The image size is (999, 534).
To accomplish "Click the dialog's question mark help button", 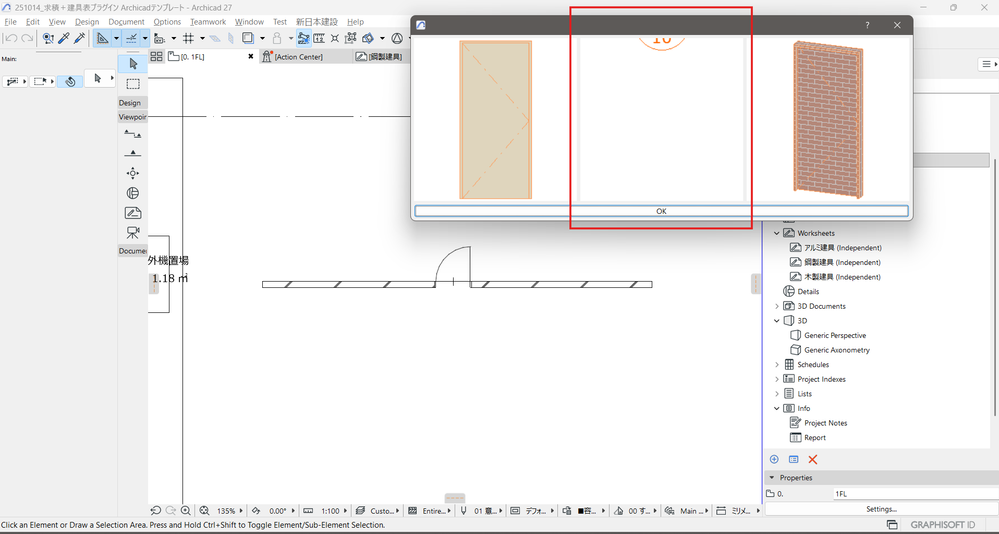I will (867, 25).
